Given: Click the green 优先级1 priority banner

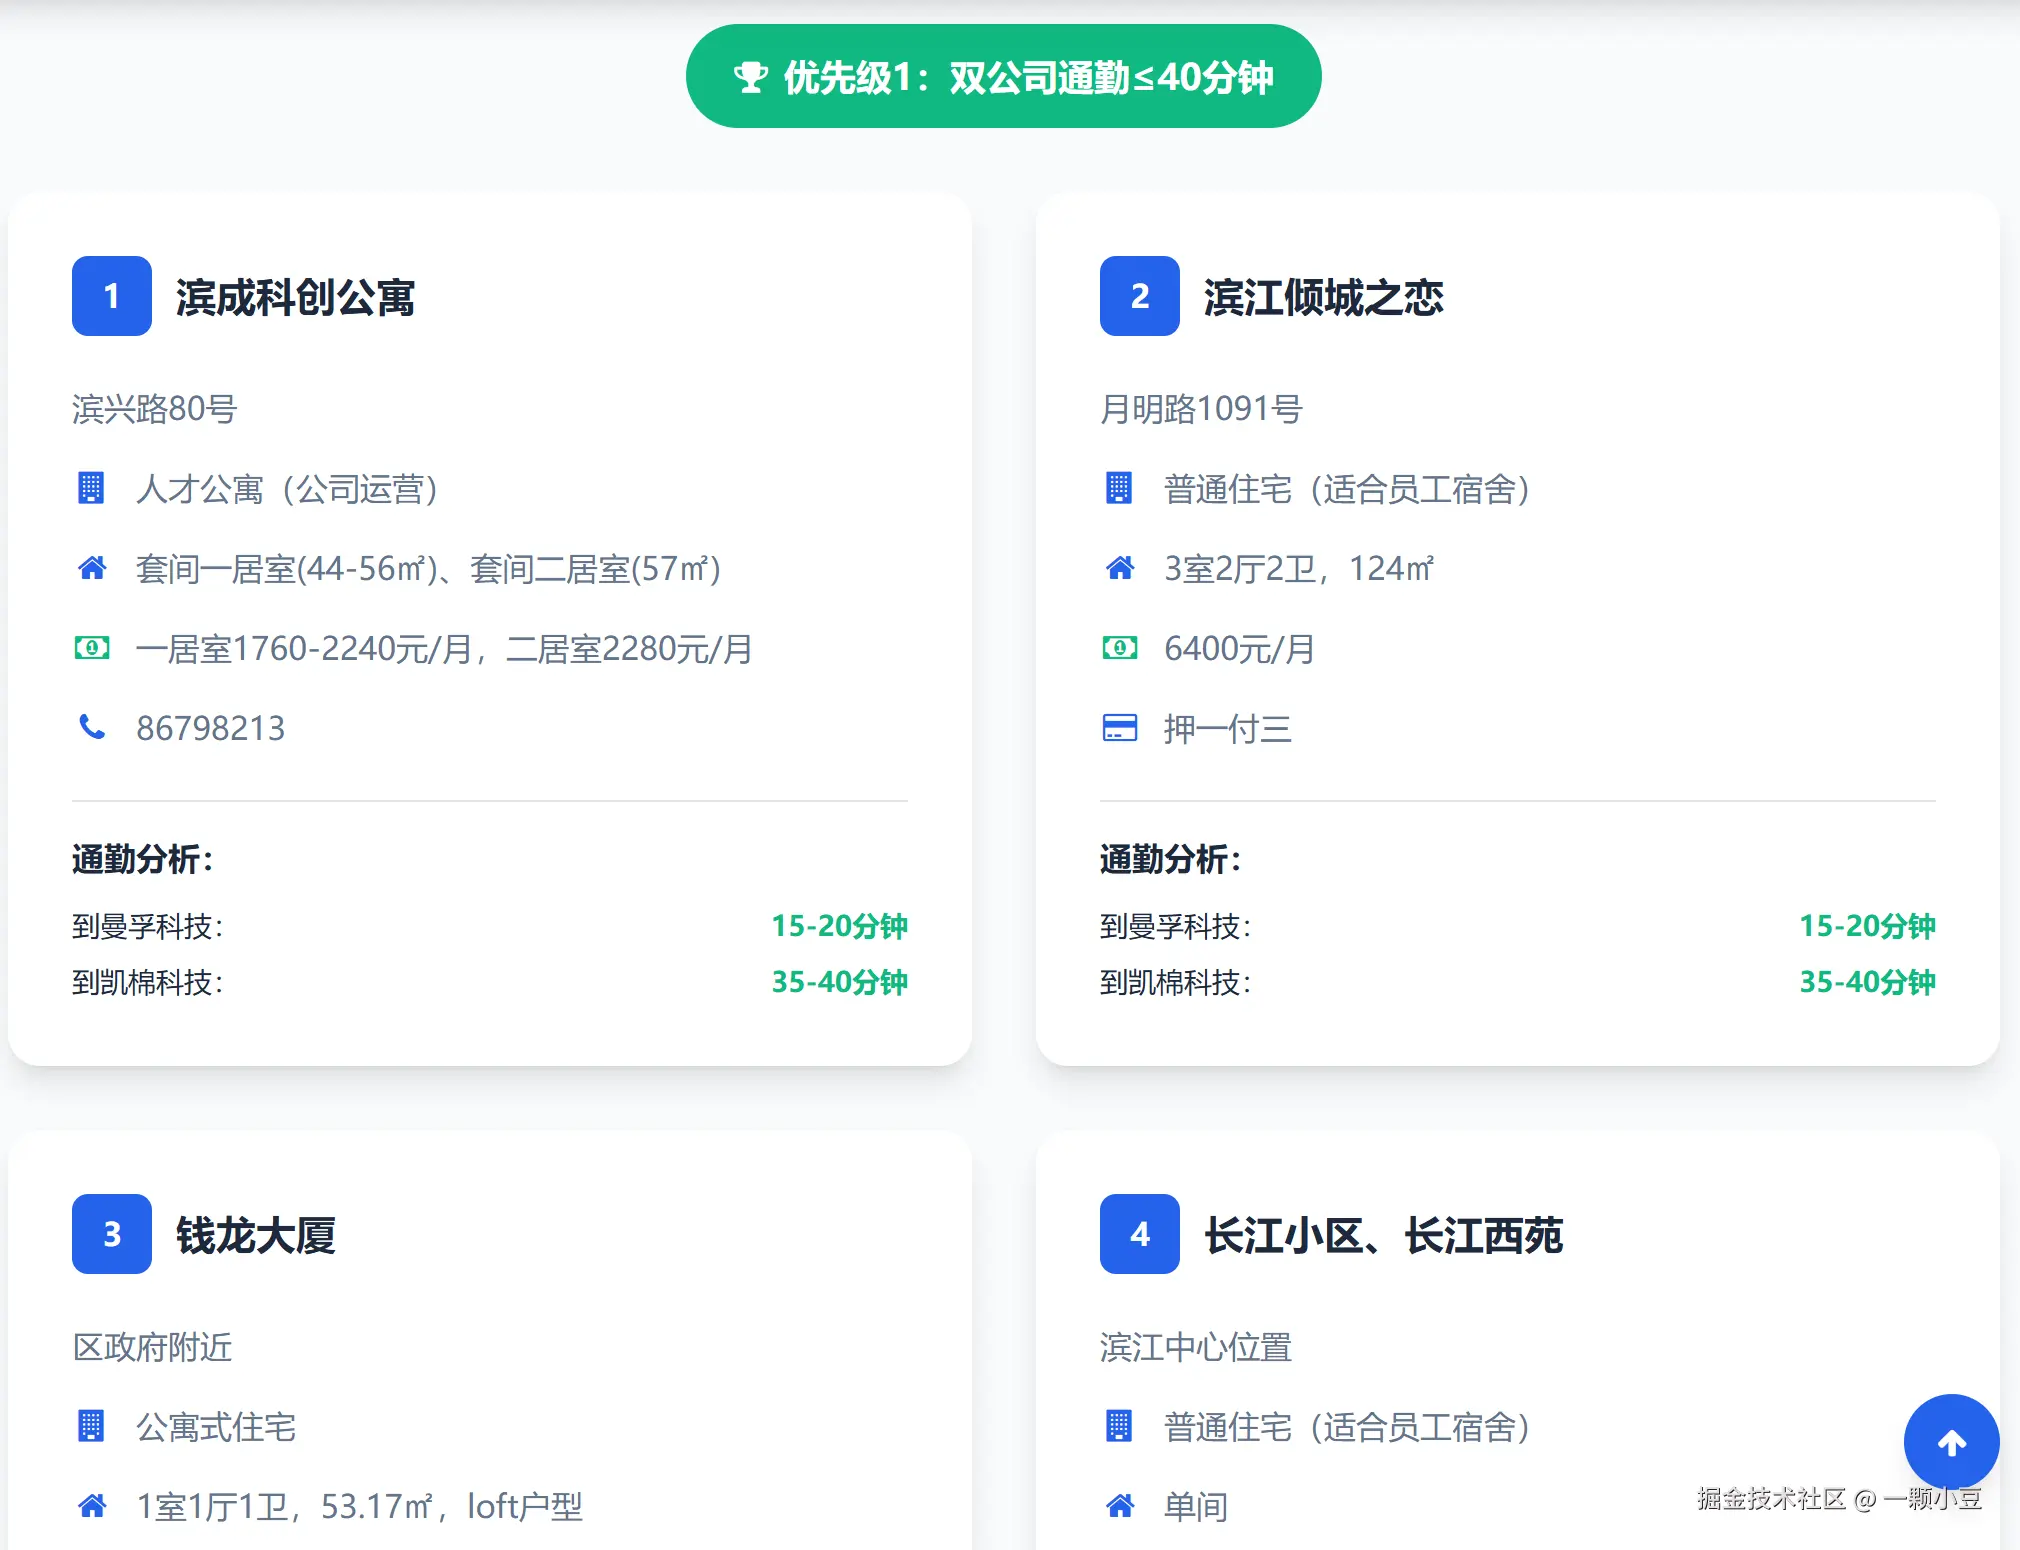Looking at the screenshot, I should pos(1003,77).
